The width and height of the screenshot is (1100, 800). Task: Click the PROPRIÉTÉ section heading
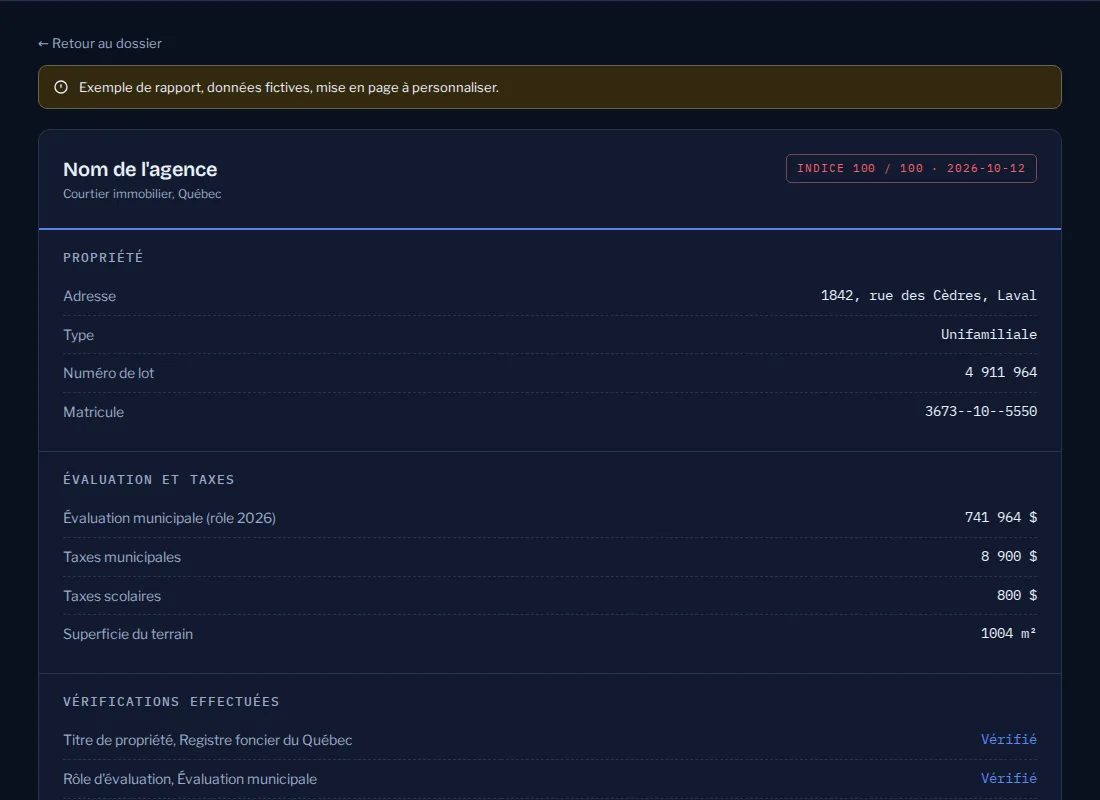(103, 258)
